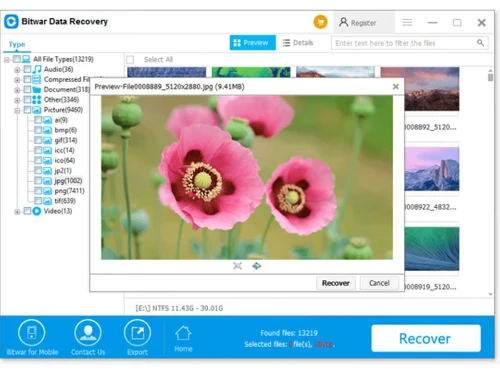Select the ai(9) tree item
Screen dimensions: 500x375
click(x=61, y=120)
